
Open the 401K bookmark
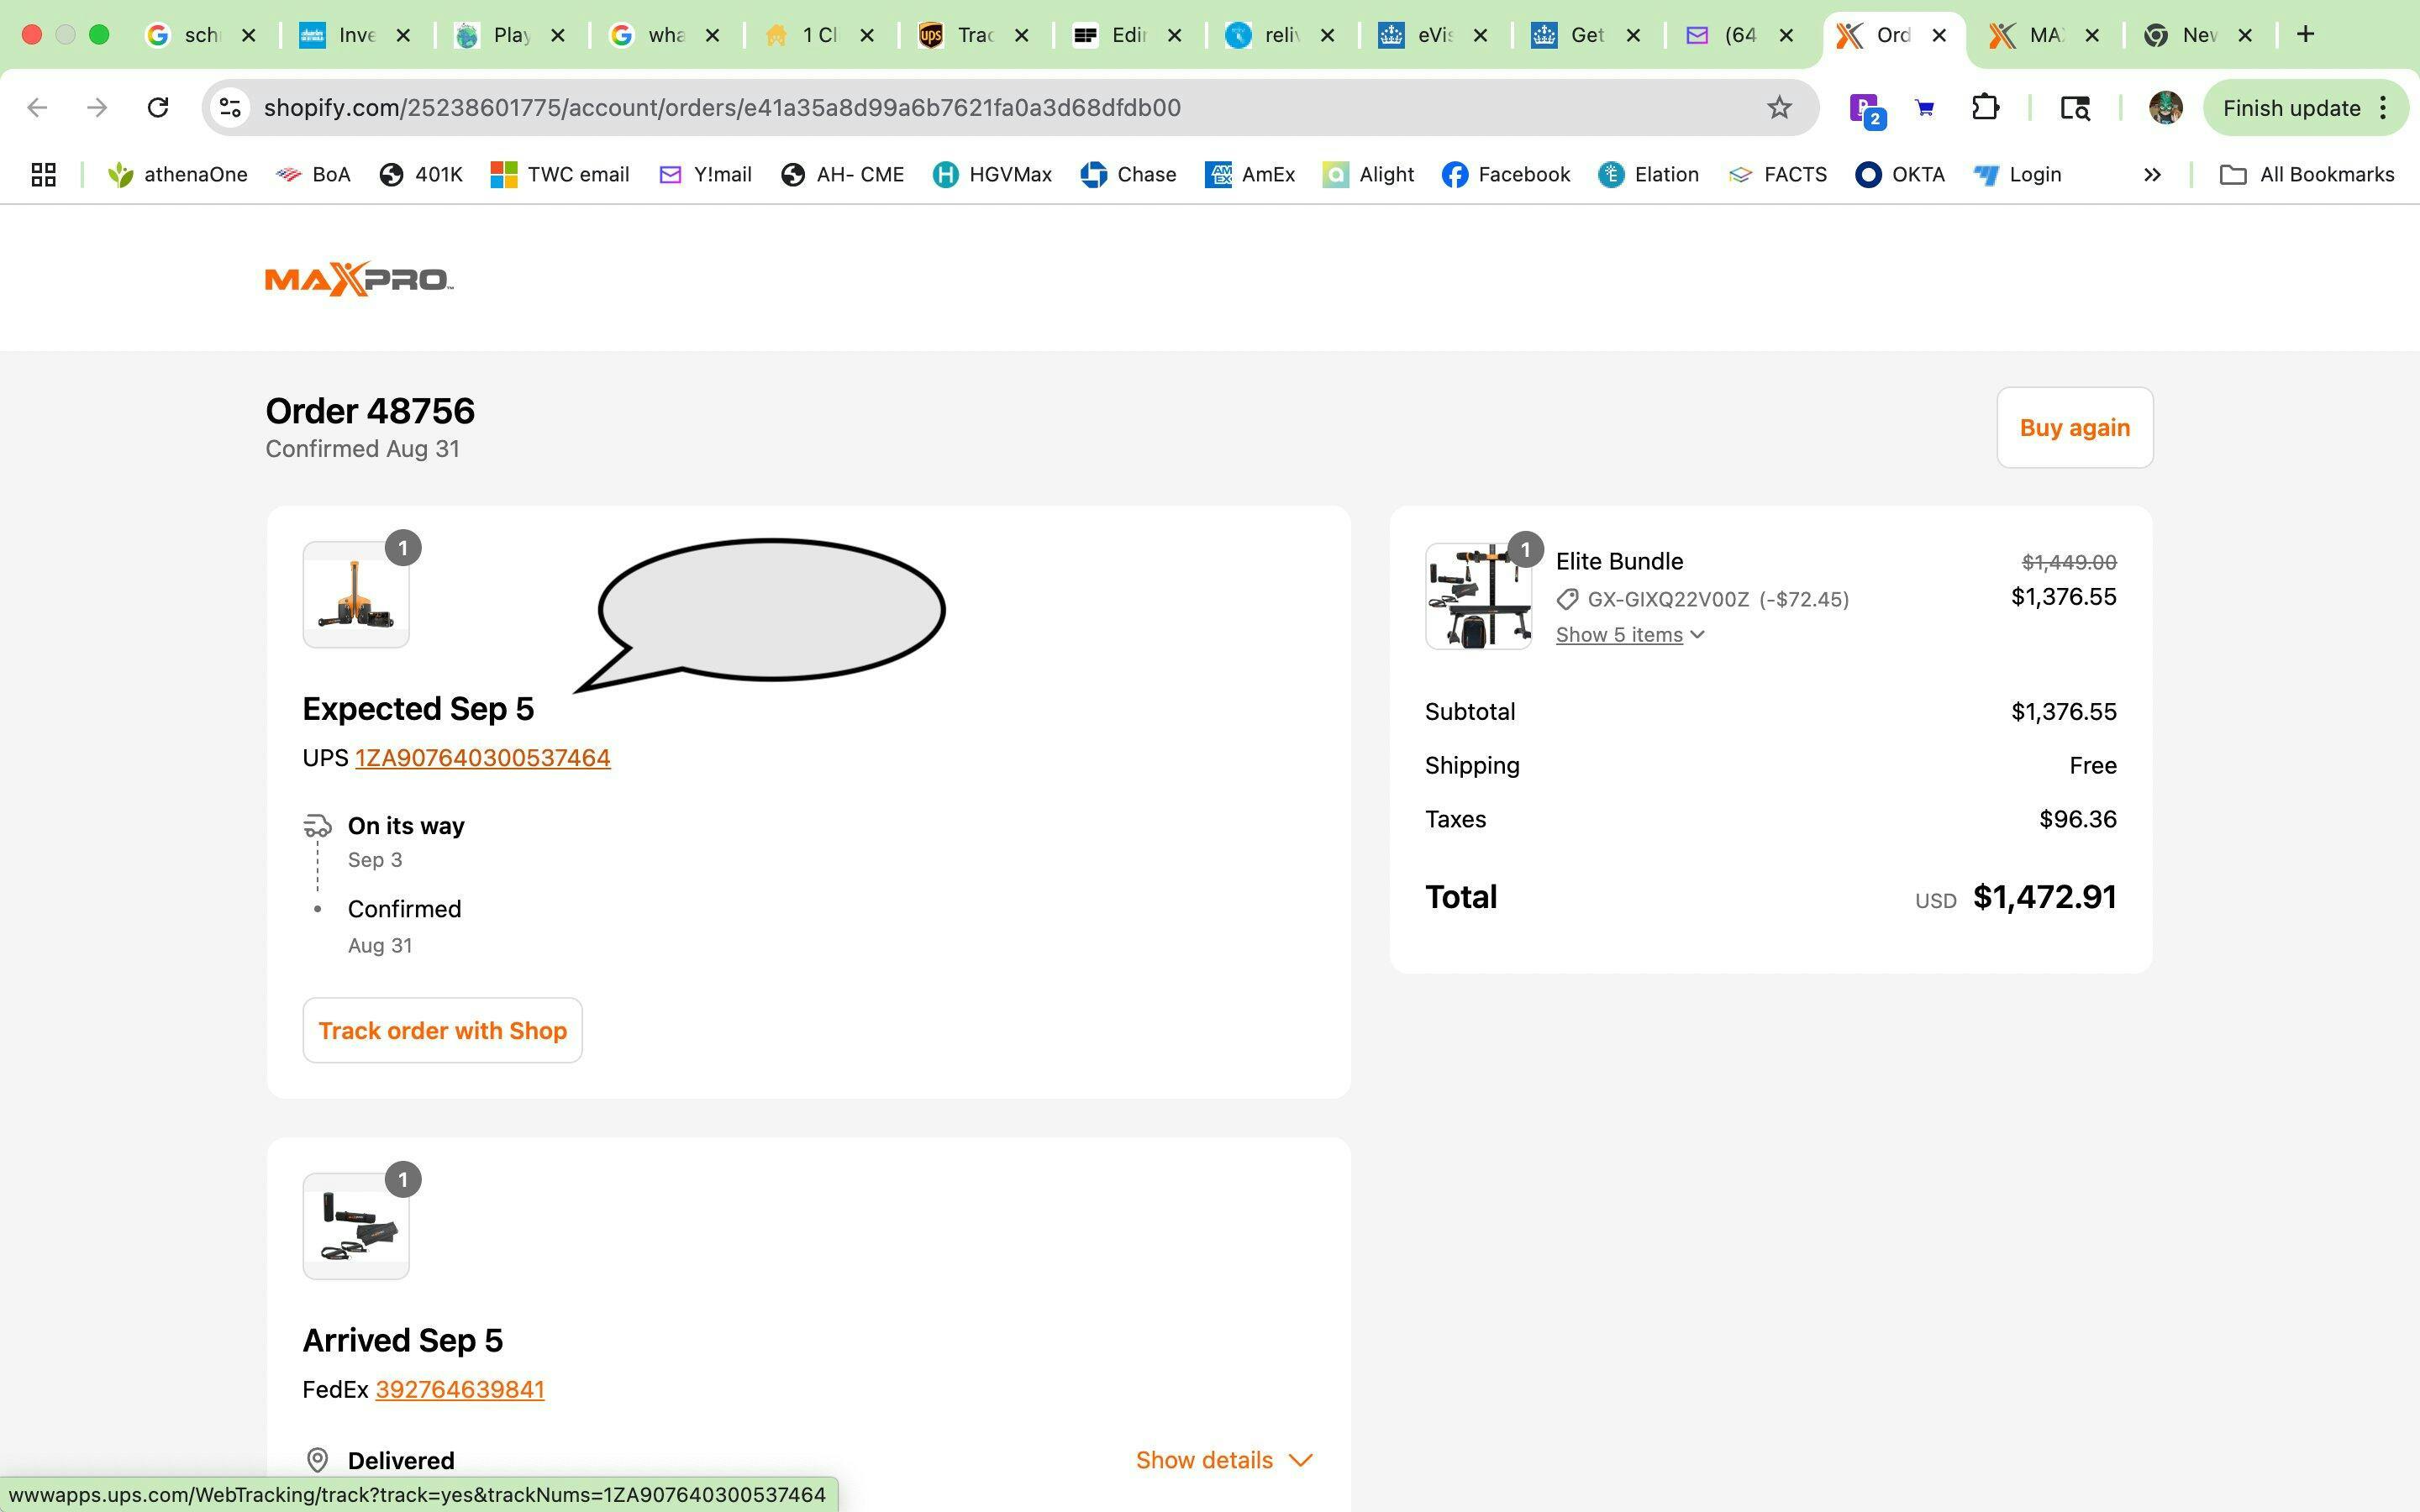tap(421, 175)
